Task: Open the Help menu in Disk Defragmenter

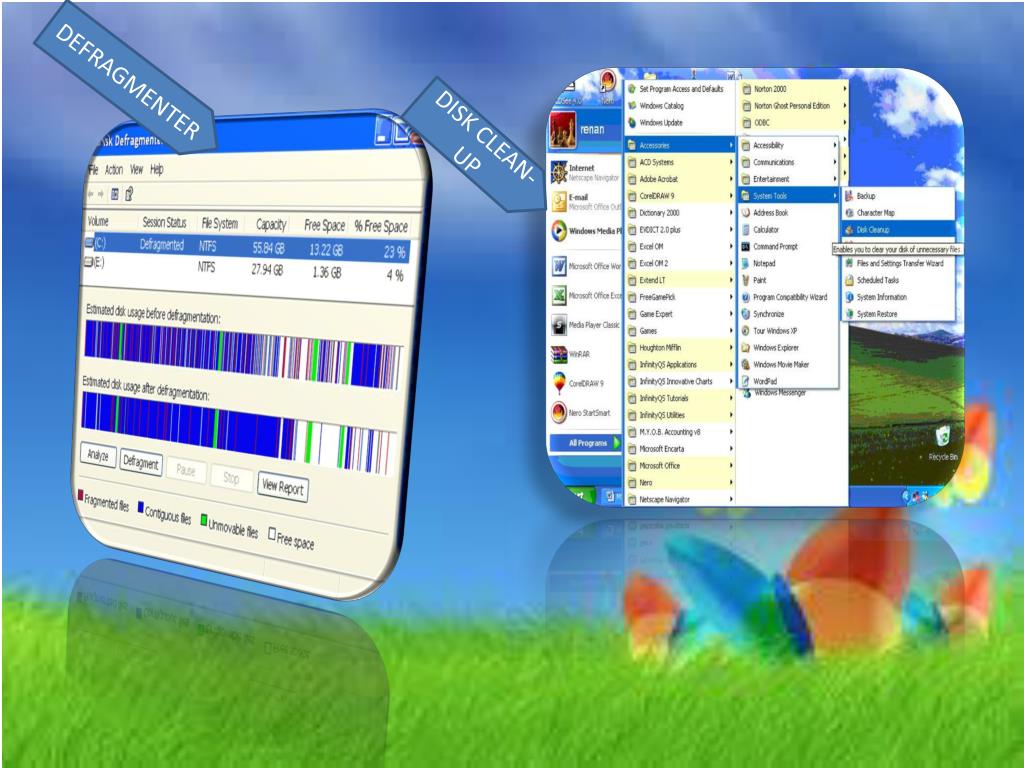Action: pos(157,170)
